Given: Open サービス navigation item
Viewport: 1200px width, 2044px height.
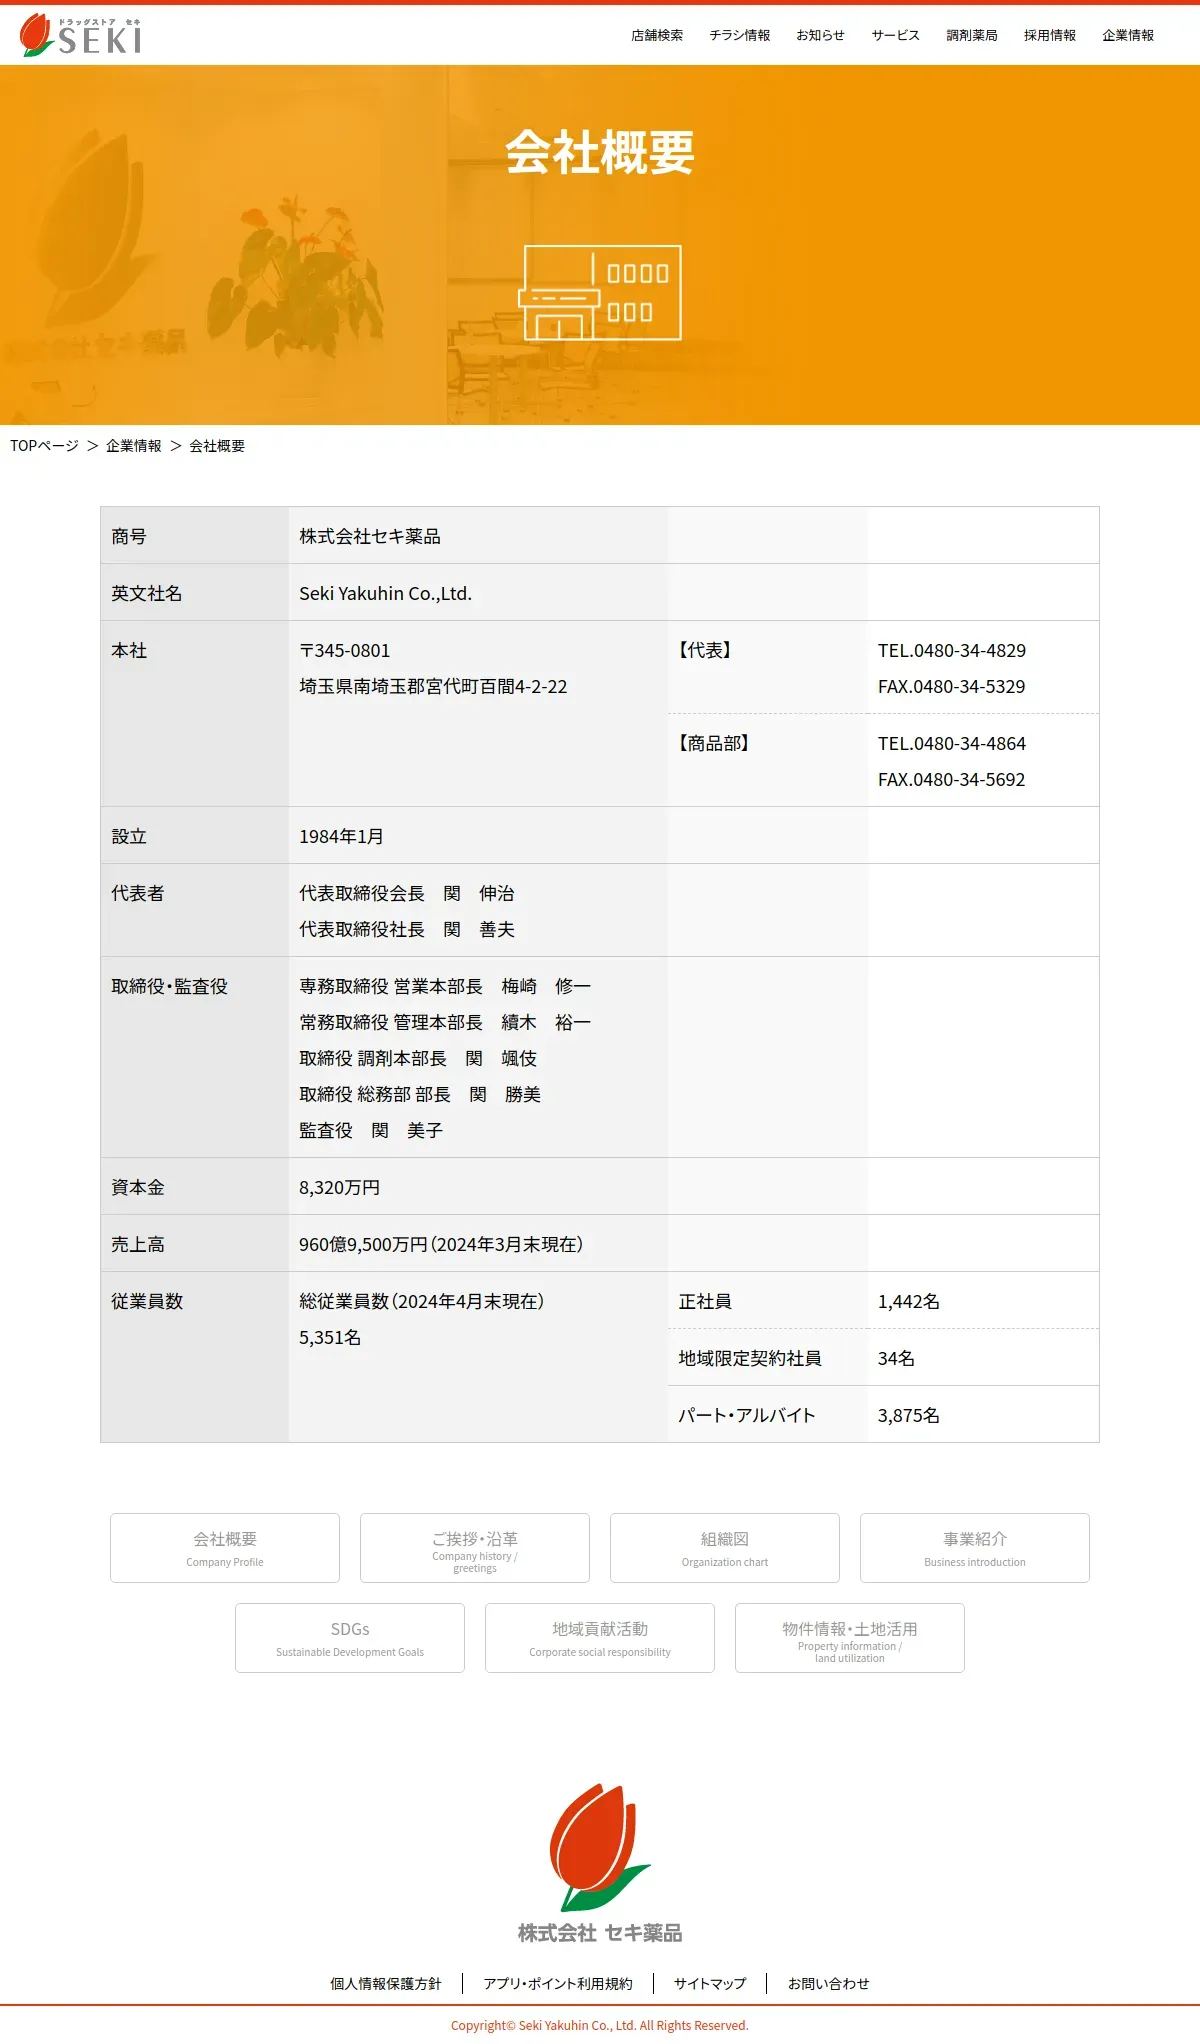Looking at the screenshot, I should click(x=895, y=35).
